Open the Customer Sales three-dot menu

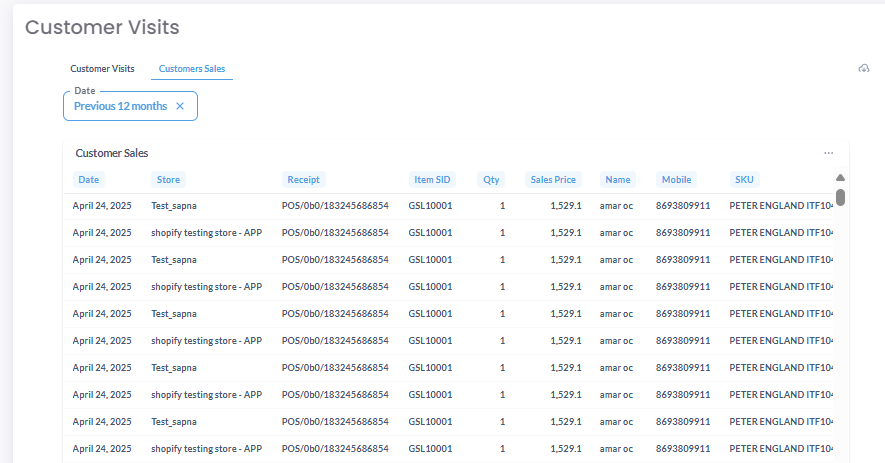tap(828, 153)
